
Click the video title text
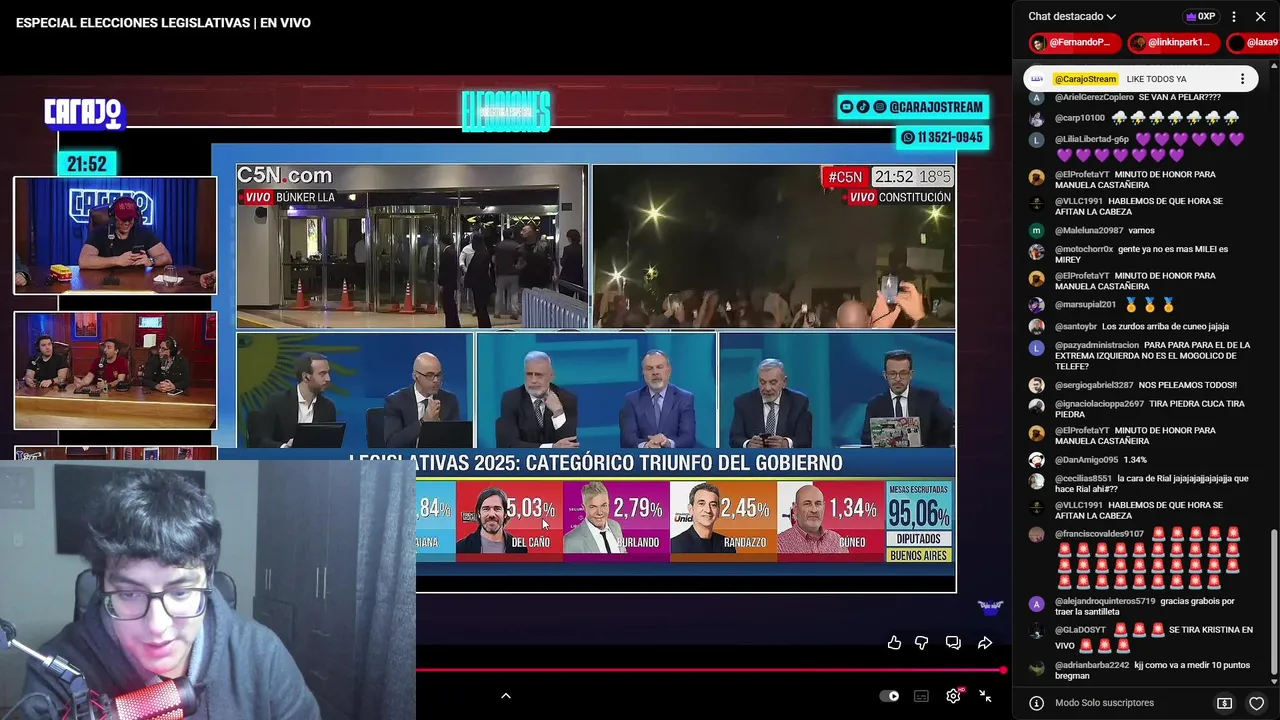[163, 23]
